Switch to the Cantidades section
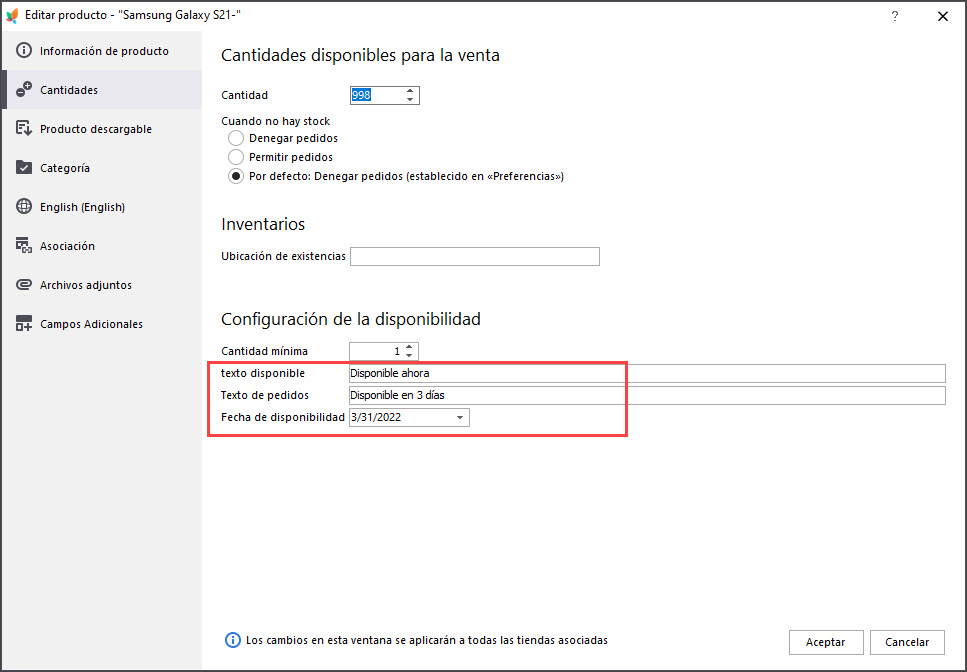 (102, 89)
